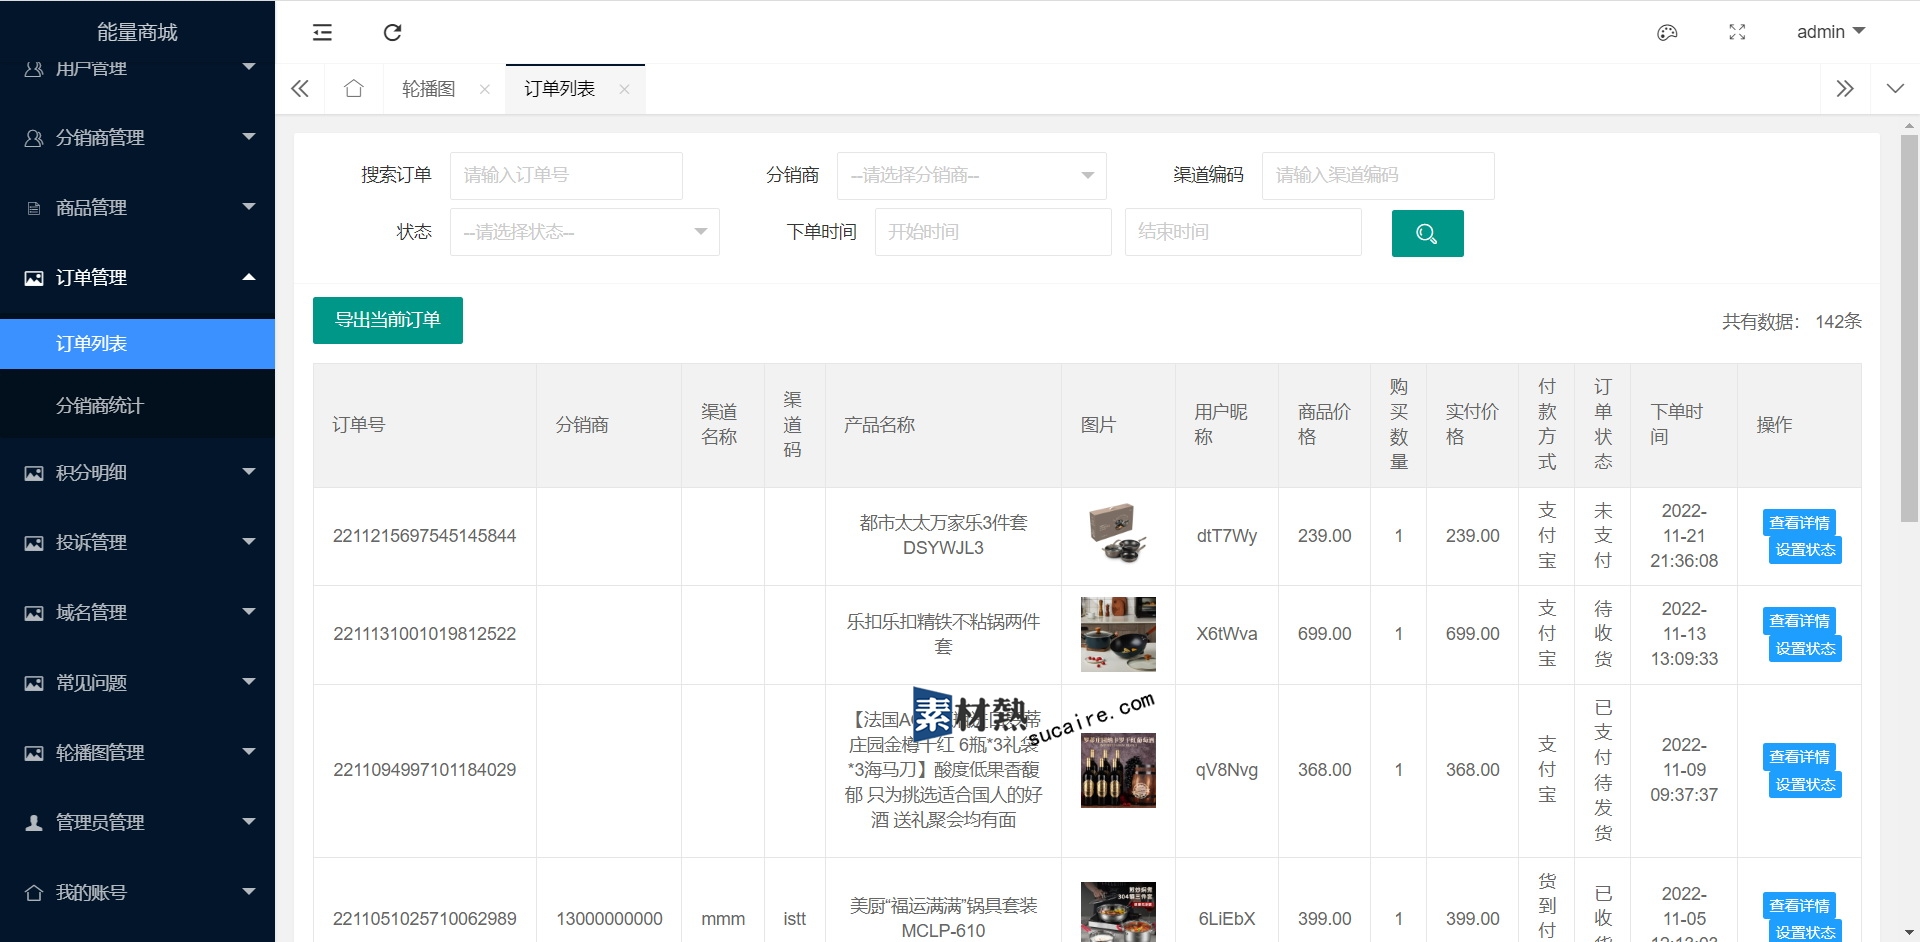Close the 轮播图 tab
The width and height of the screenshot is (1920, 942).
[x=485, y=89]
